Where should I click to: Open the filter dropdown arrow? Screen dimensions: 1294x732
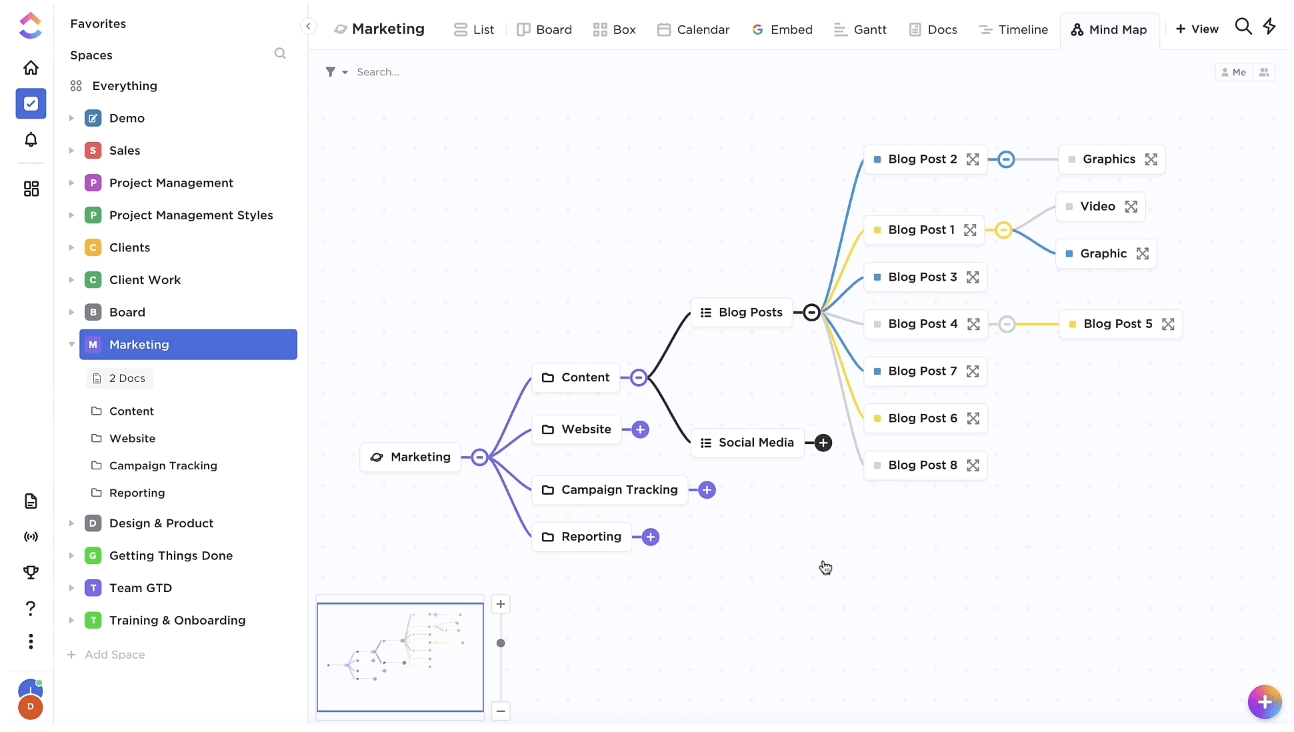(345, 72)
